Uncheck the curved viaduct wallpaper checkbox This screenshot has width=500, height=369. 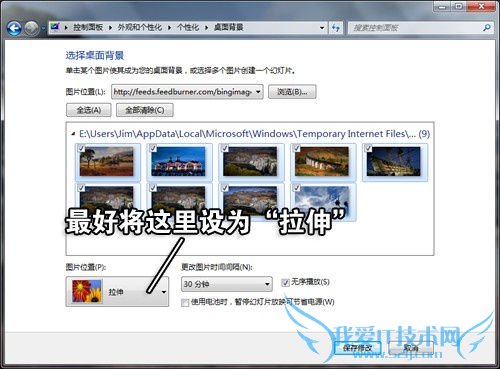coord(297,148)
